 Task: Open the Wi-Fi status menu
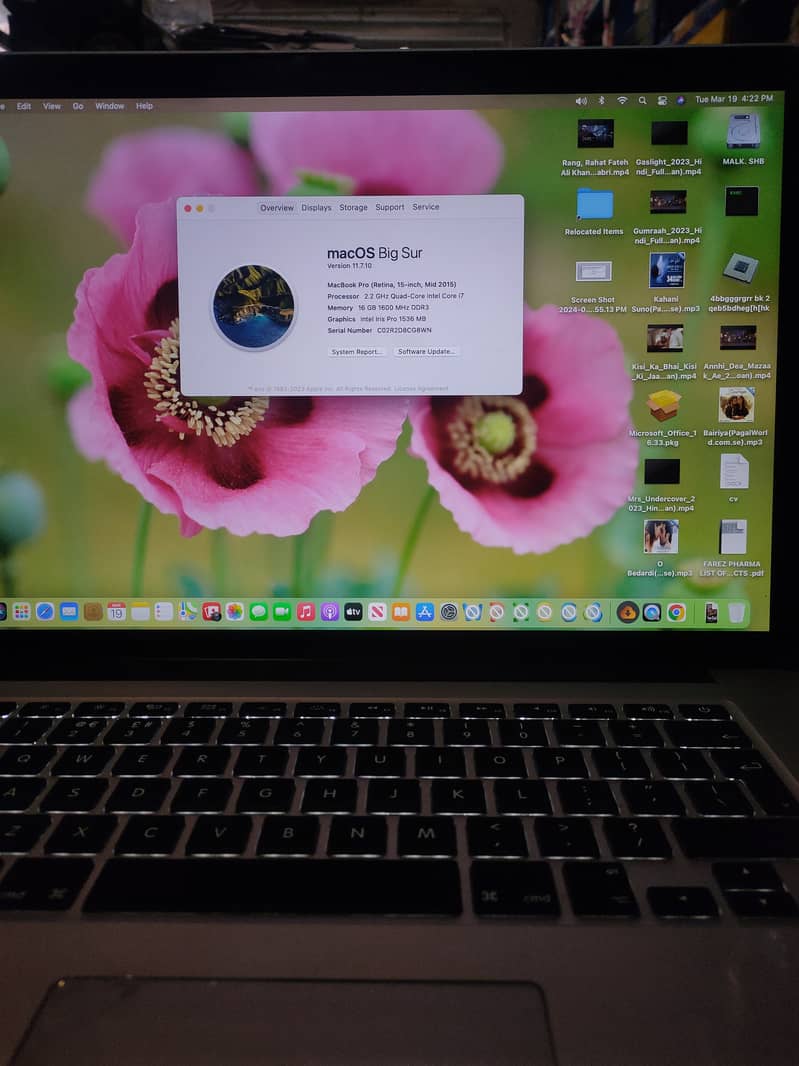pyautogui.click(x=622, y=100)
